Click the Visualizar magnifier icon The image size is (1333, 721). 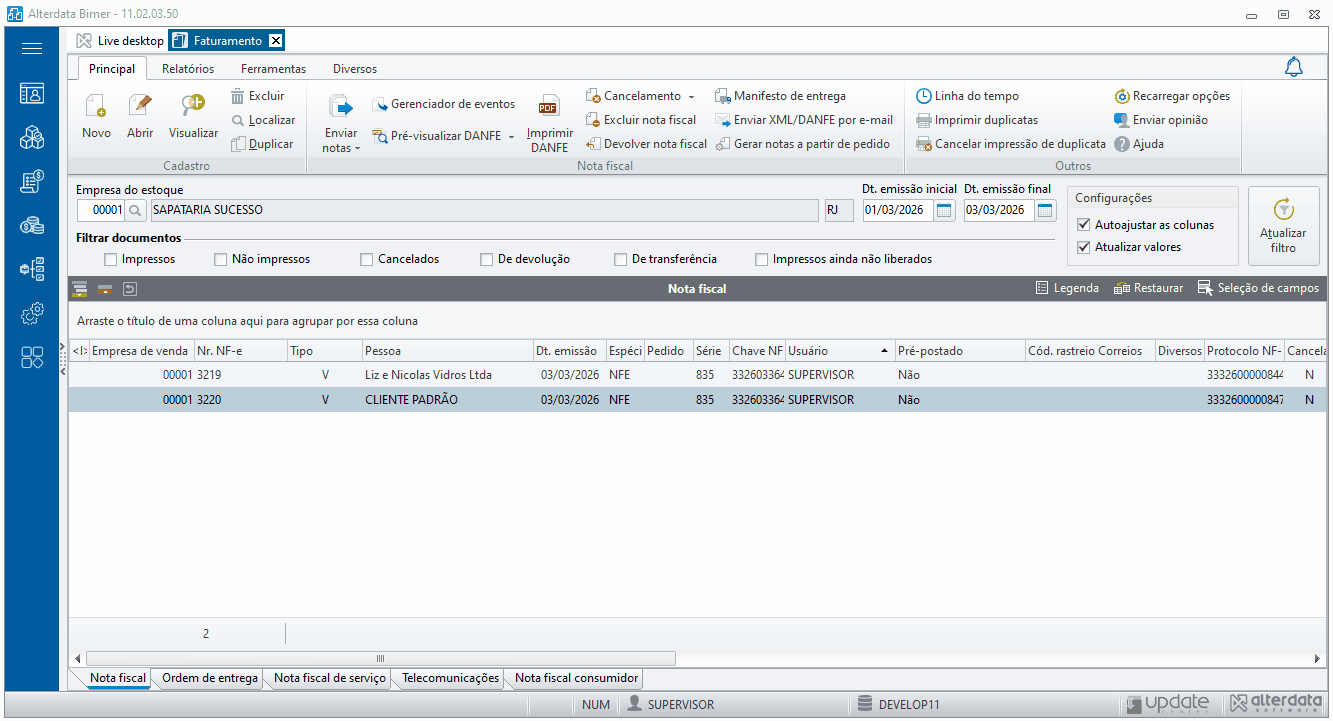click(x=193, y=106)
